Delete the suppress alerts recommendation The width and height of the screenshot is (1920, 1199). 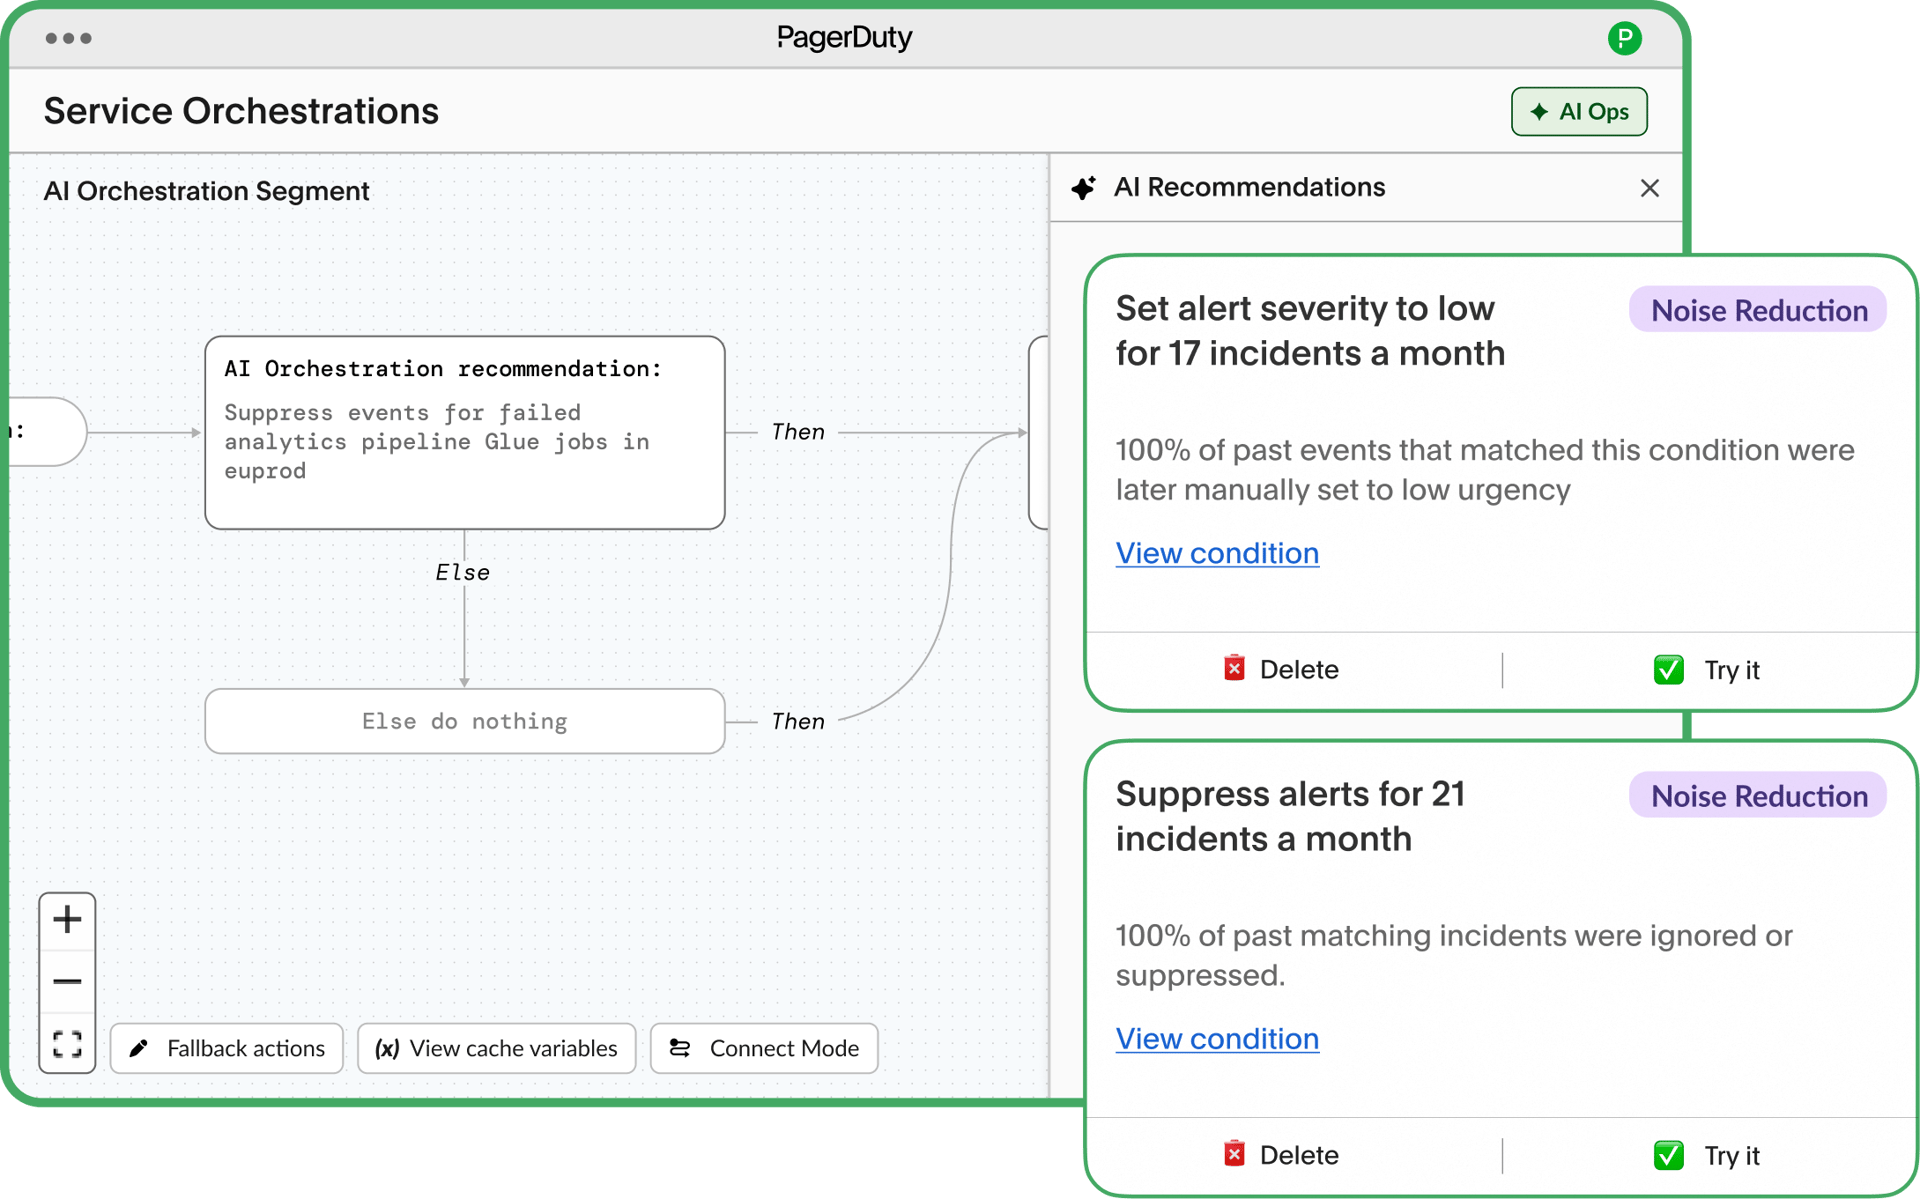(1281, 1155)
